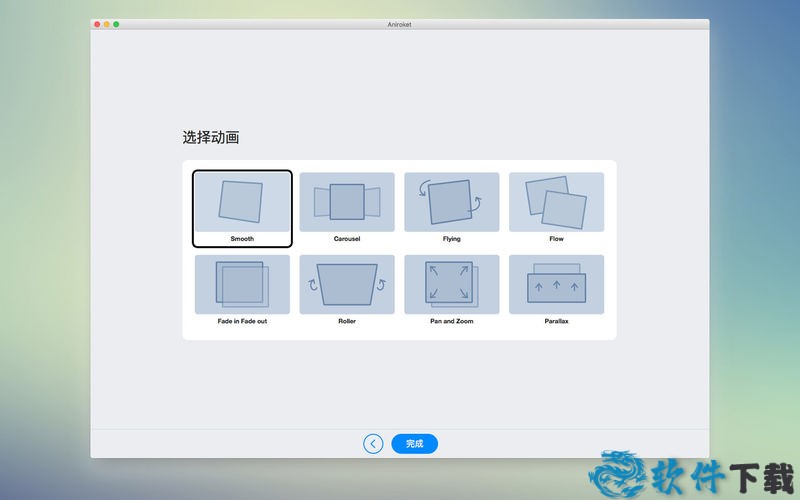The height and width of the screenshot is (500, 800).
Task: Select the Flow animation icon
Action: pyautogui.click(x=557, y=202)
